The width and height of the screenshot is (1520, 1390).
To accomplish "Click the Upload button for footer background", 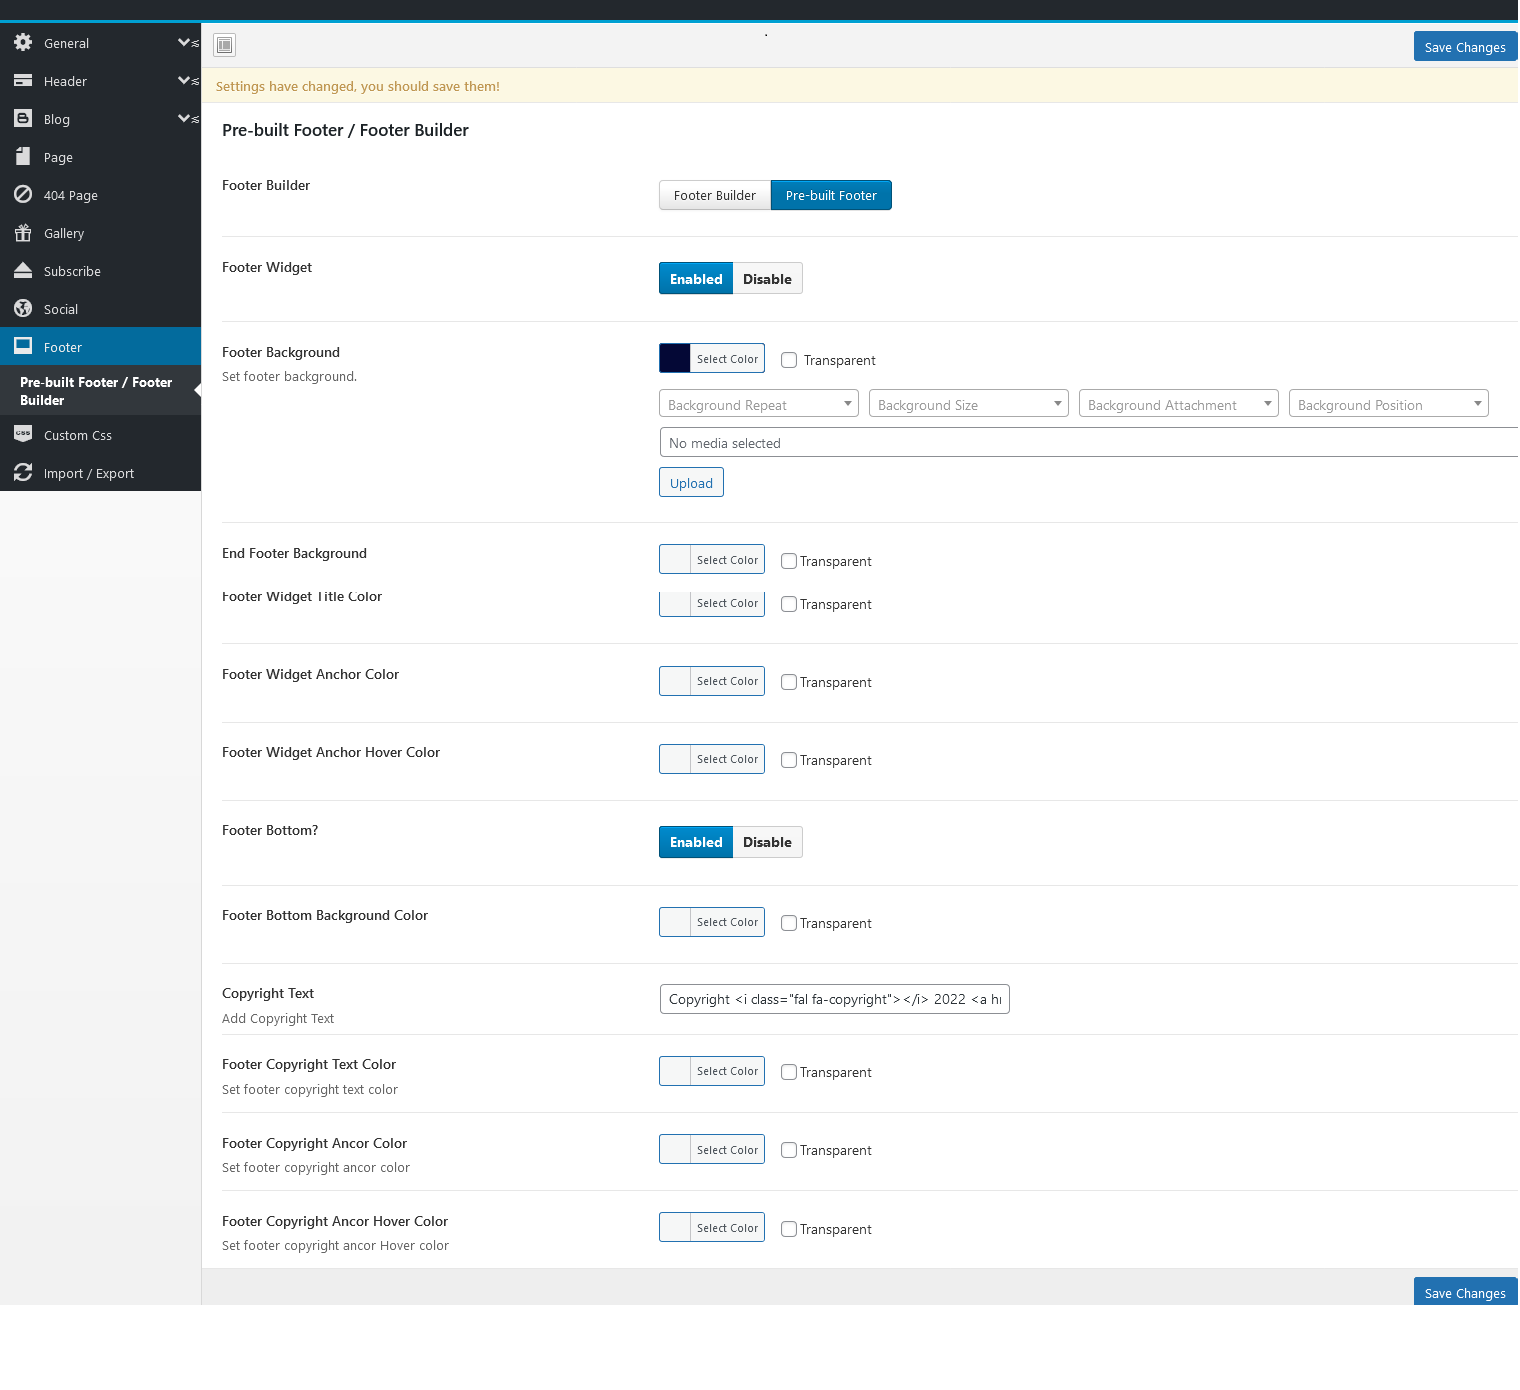I will [x=691, y=483].
